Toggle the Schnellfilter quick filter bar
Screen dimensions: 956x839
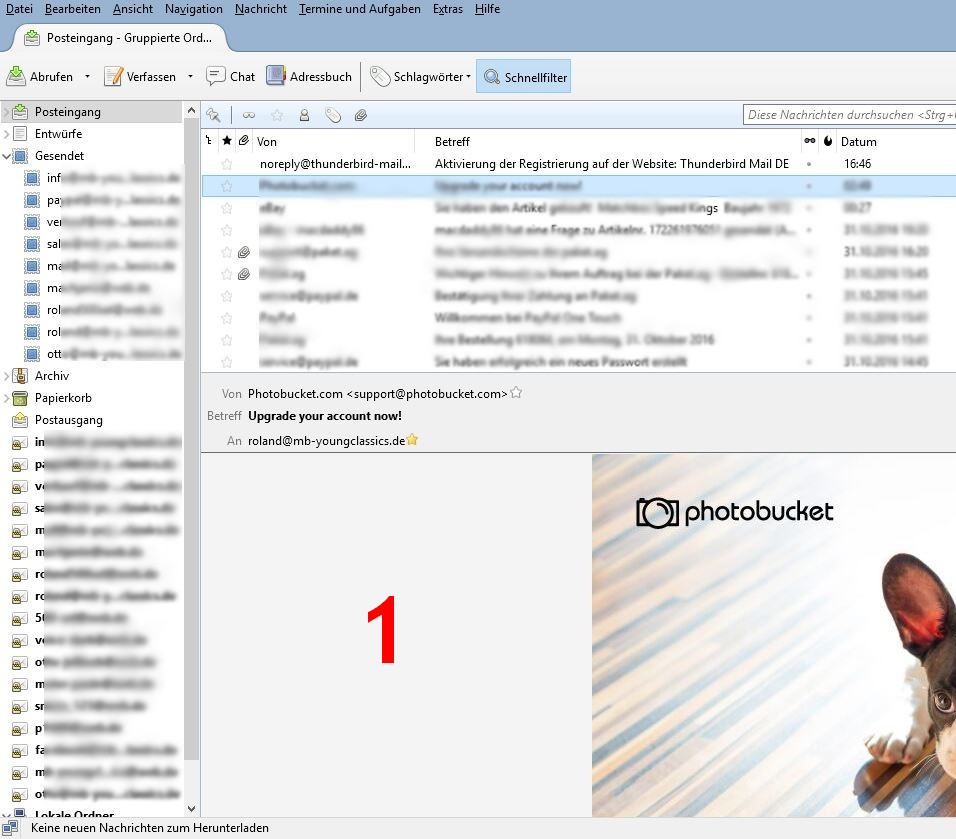[524, 77]
